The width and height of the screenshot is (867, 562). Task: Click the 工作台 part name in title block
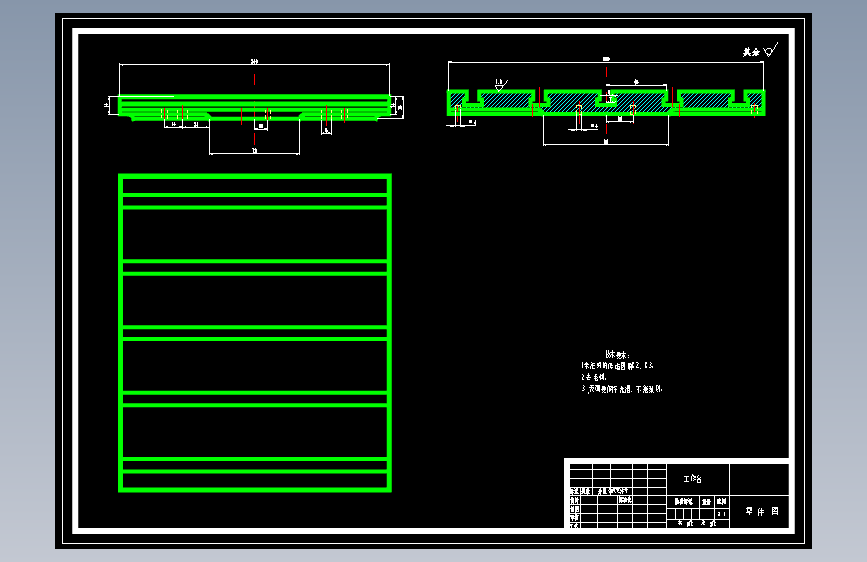pyautogui.click(x=692, y=479)
